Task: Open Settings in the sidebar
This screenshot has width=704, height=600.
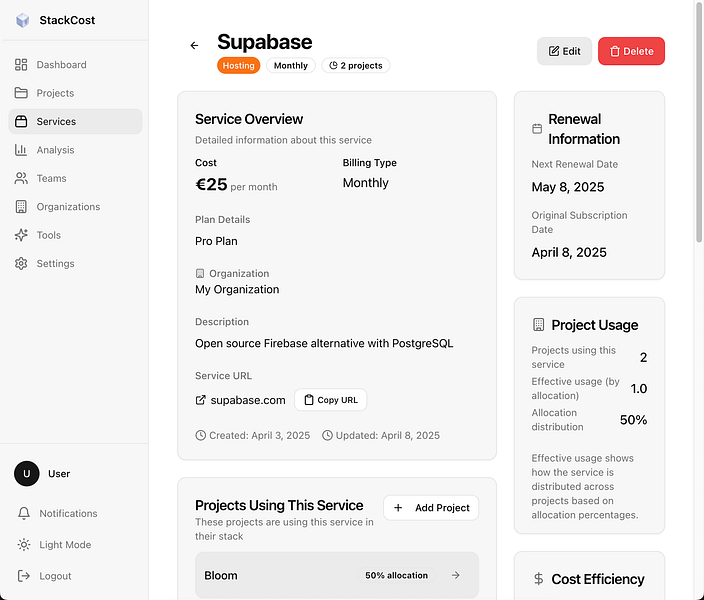Action: (x=55, y=264)
